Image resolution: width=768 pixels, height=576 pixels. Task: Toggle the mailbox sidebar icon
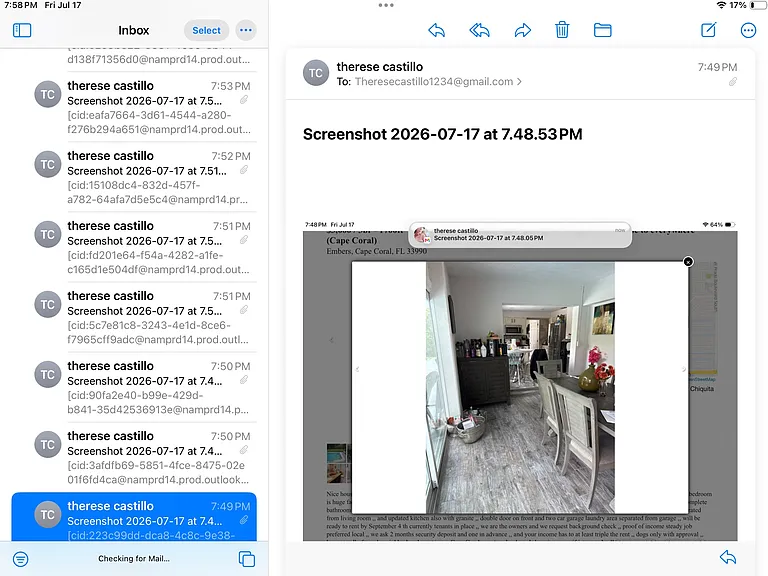(x=22, y=30)
